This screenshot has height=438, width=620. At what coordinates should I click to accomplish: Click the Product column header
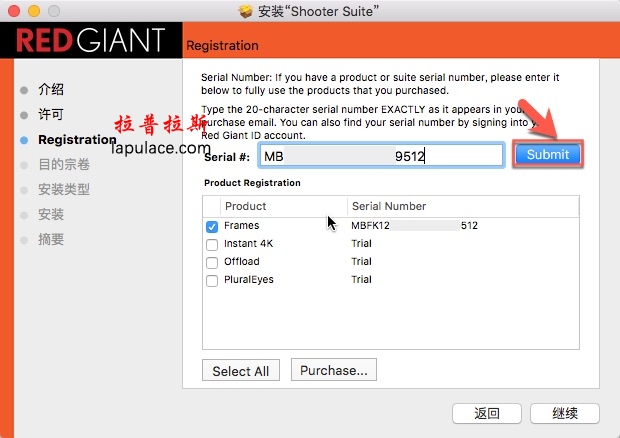click(246, 206)
